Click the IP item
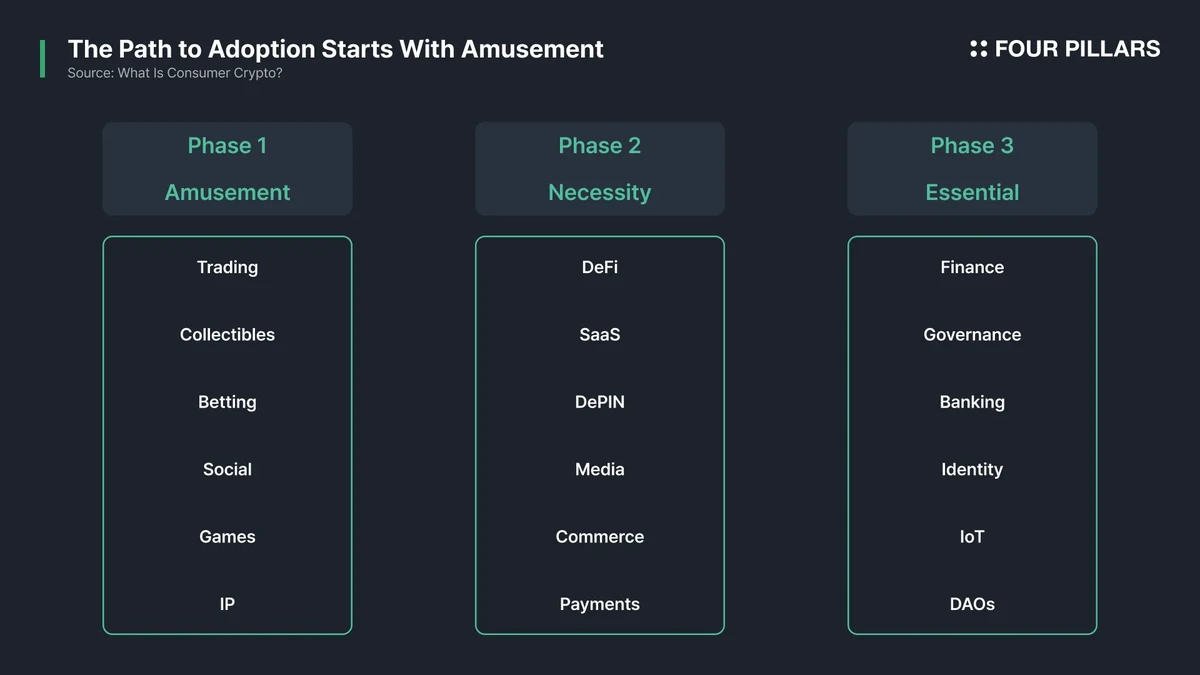Viewport: 1200px width, 675px height. coord(227,604)
